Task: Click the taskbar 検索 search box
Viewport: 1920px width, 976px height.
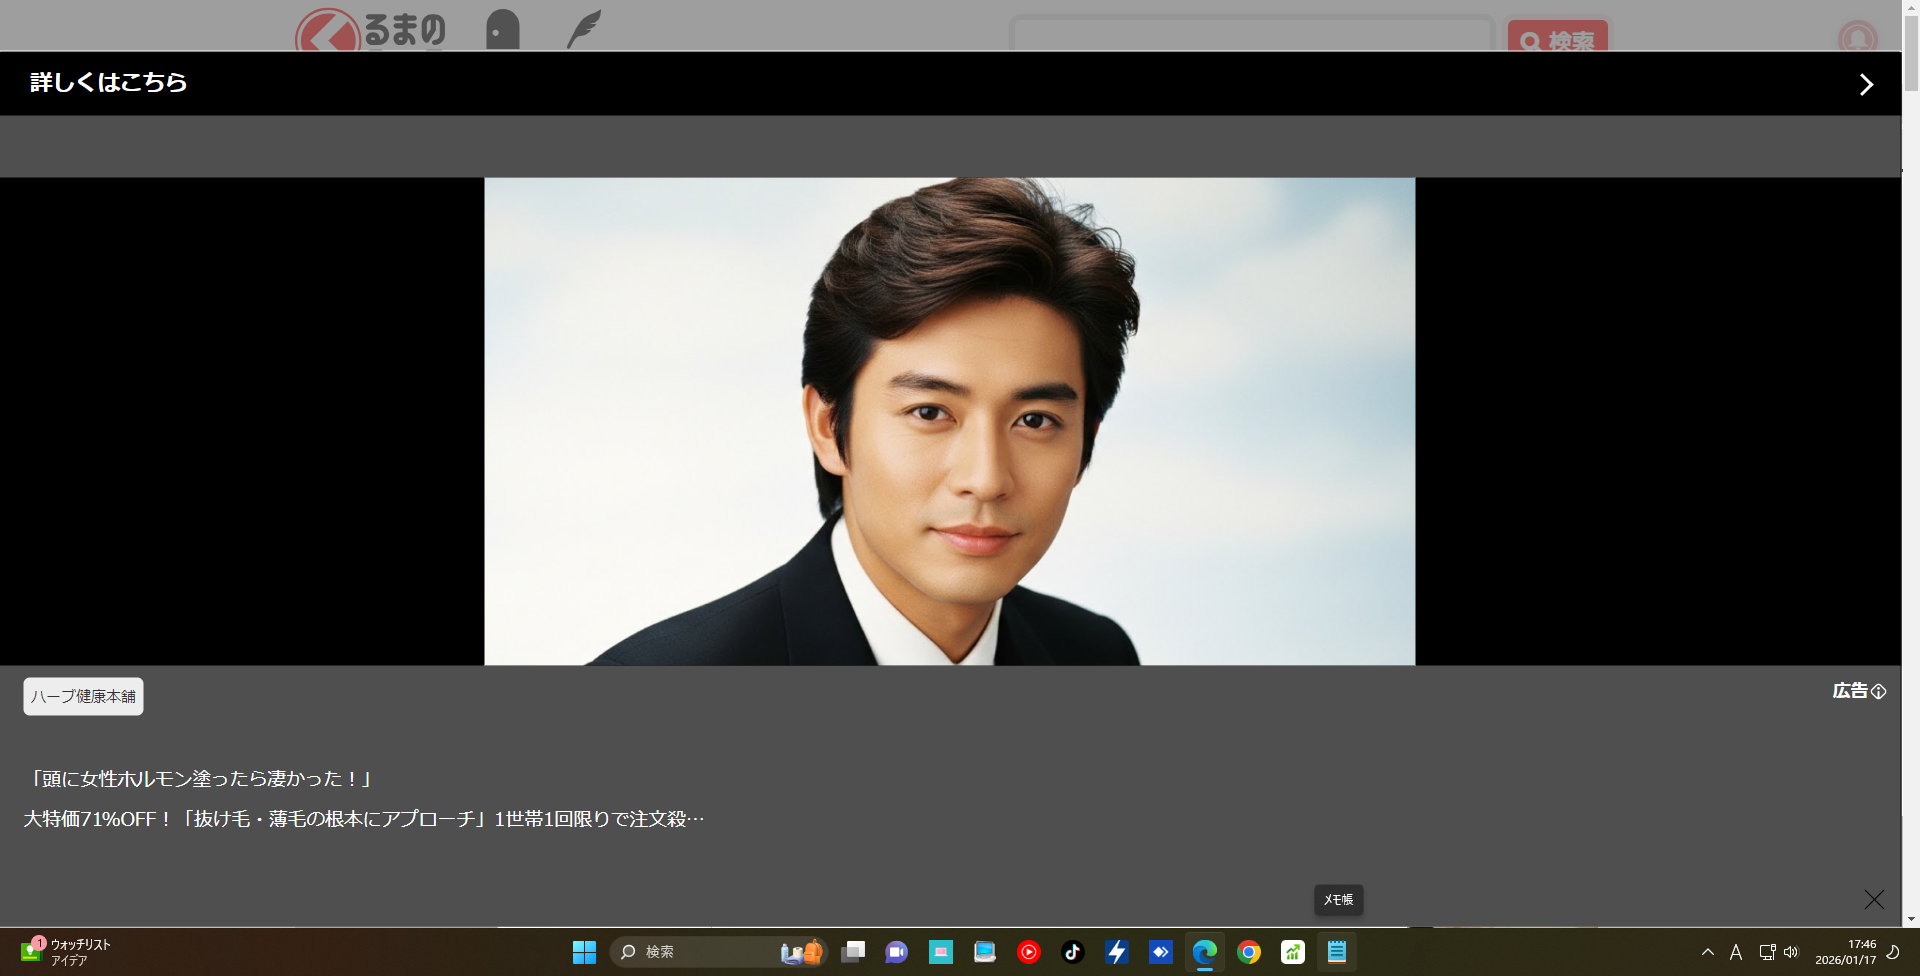Action: coord(700,952)
